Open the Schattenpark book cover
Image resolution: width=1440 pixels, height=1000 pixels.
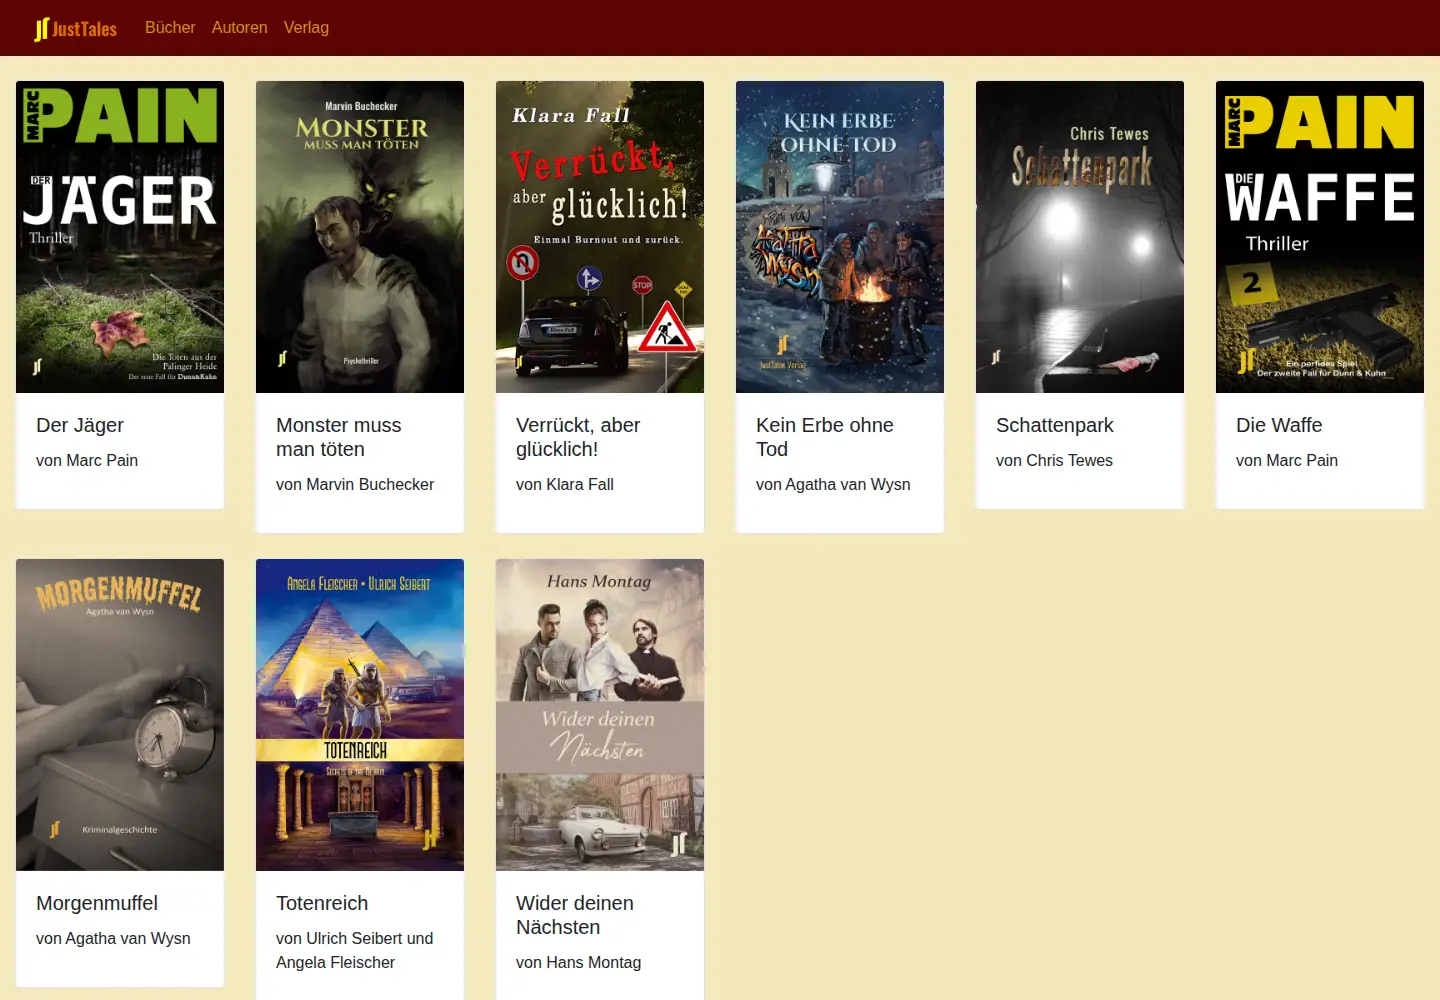pyautogui.click(x=1080, y=237)
